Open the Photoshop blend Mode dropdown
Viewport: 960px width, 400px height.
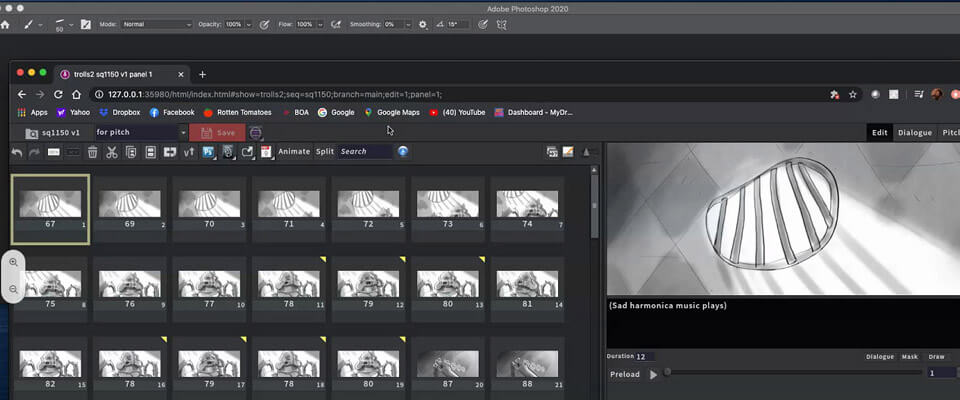[157, 25]
